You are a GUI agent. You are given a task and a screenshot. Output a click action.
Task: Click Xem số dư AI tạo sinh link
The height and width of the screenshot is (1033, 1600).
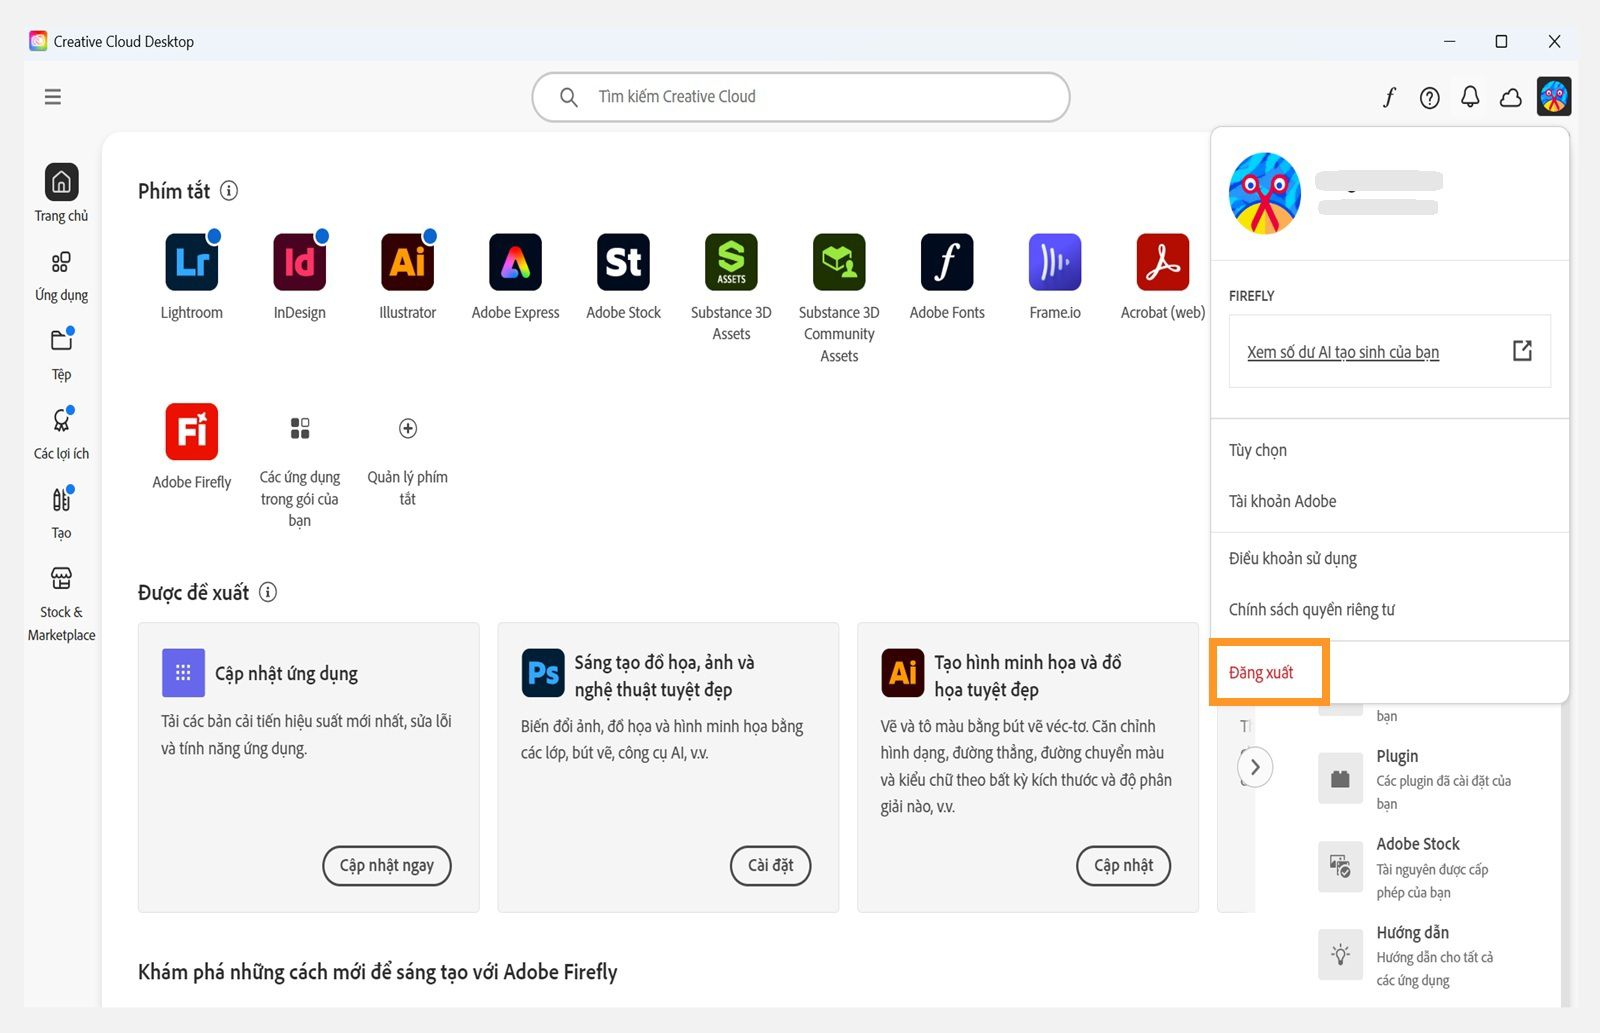[1343, 352]
